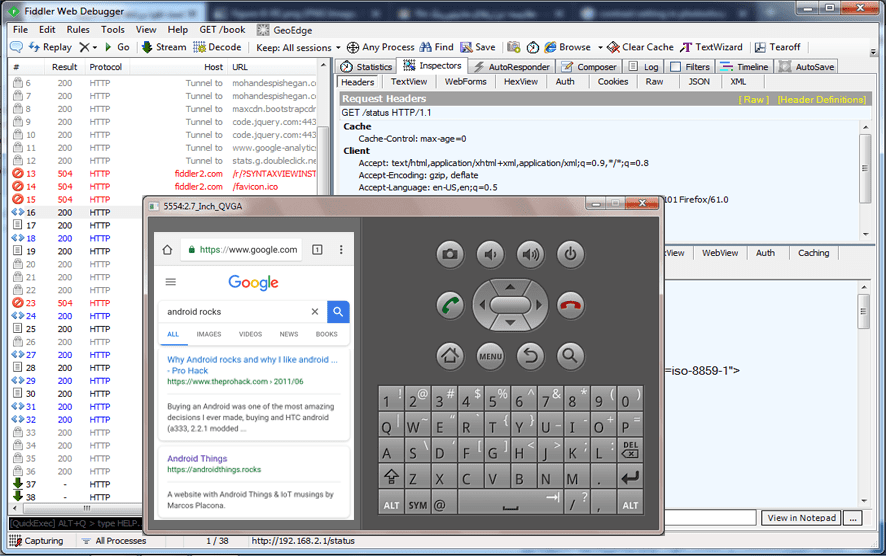Click the emulator volume down button
886x556 pixels.
point(490,254)
